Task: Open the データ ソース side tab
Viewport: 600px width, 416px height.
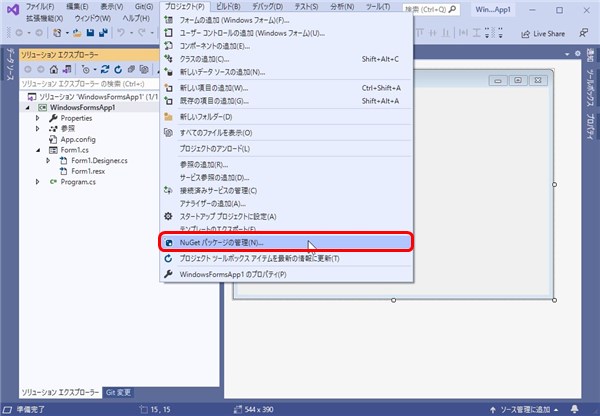Action: 10,64
